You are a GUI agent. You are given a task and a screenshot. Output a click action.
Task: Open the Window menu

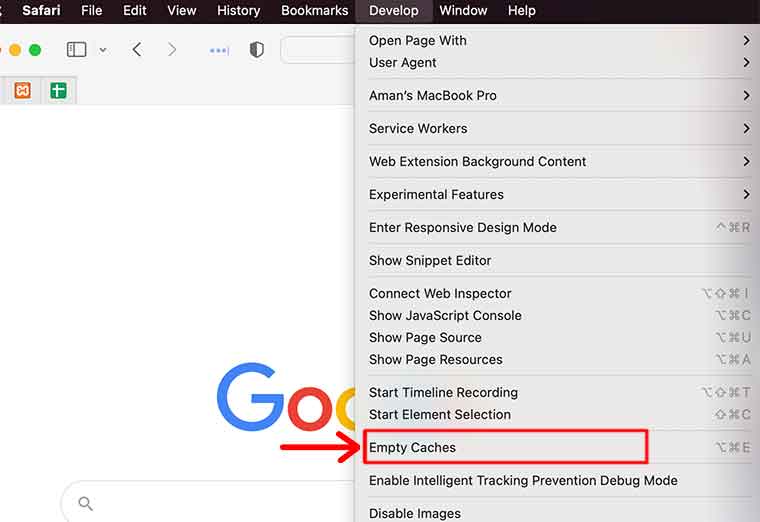(x=463, y=11)
